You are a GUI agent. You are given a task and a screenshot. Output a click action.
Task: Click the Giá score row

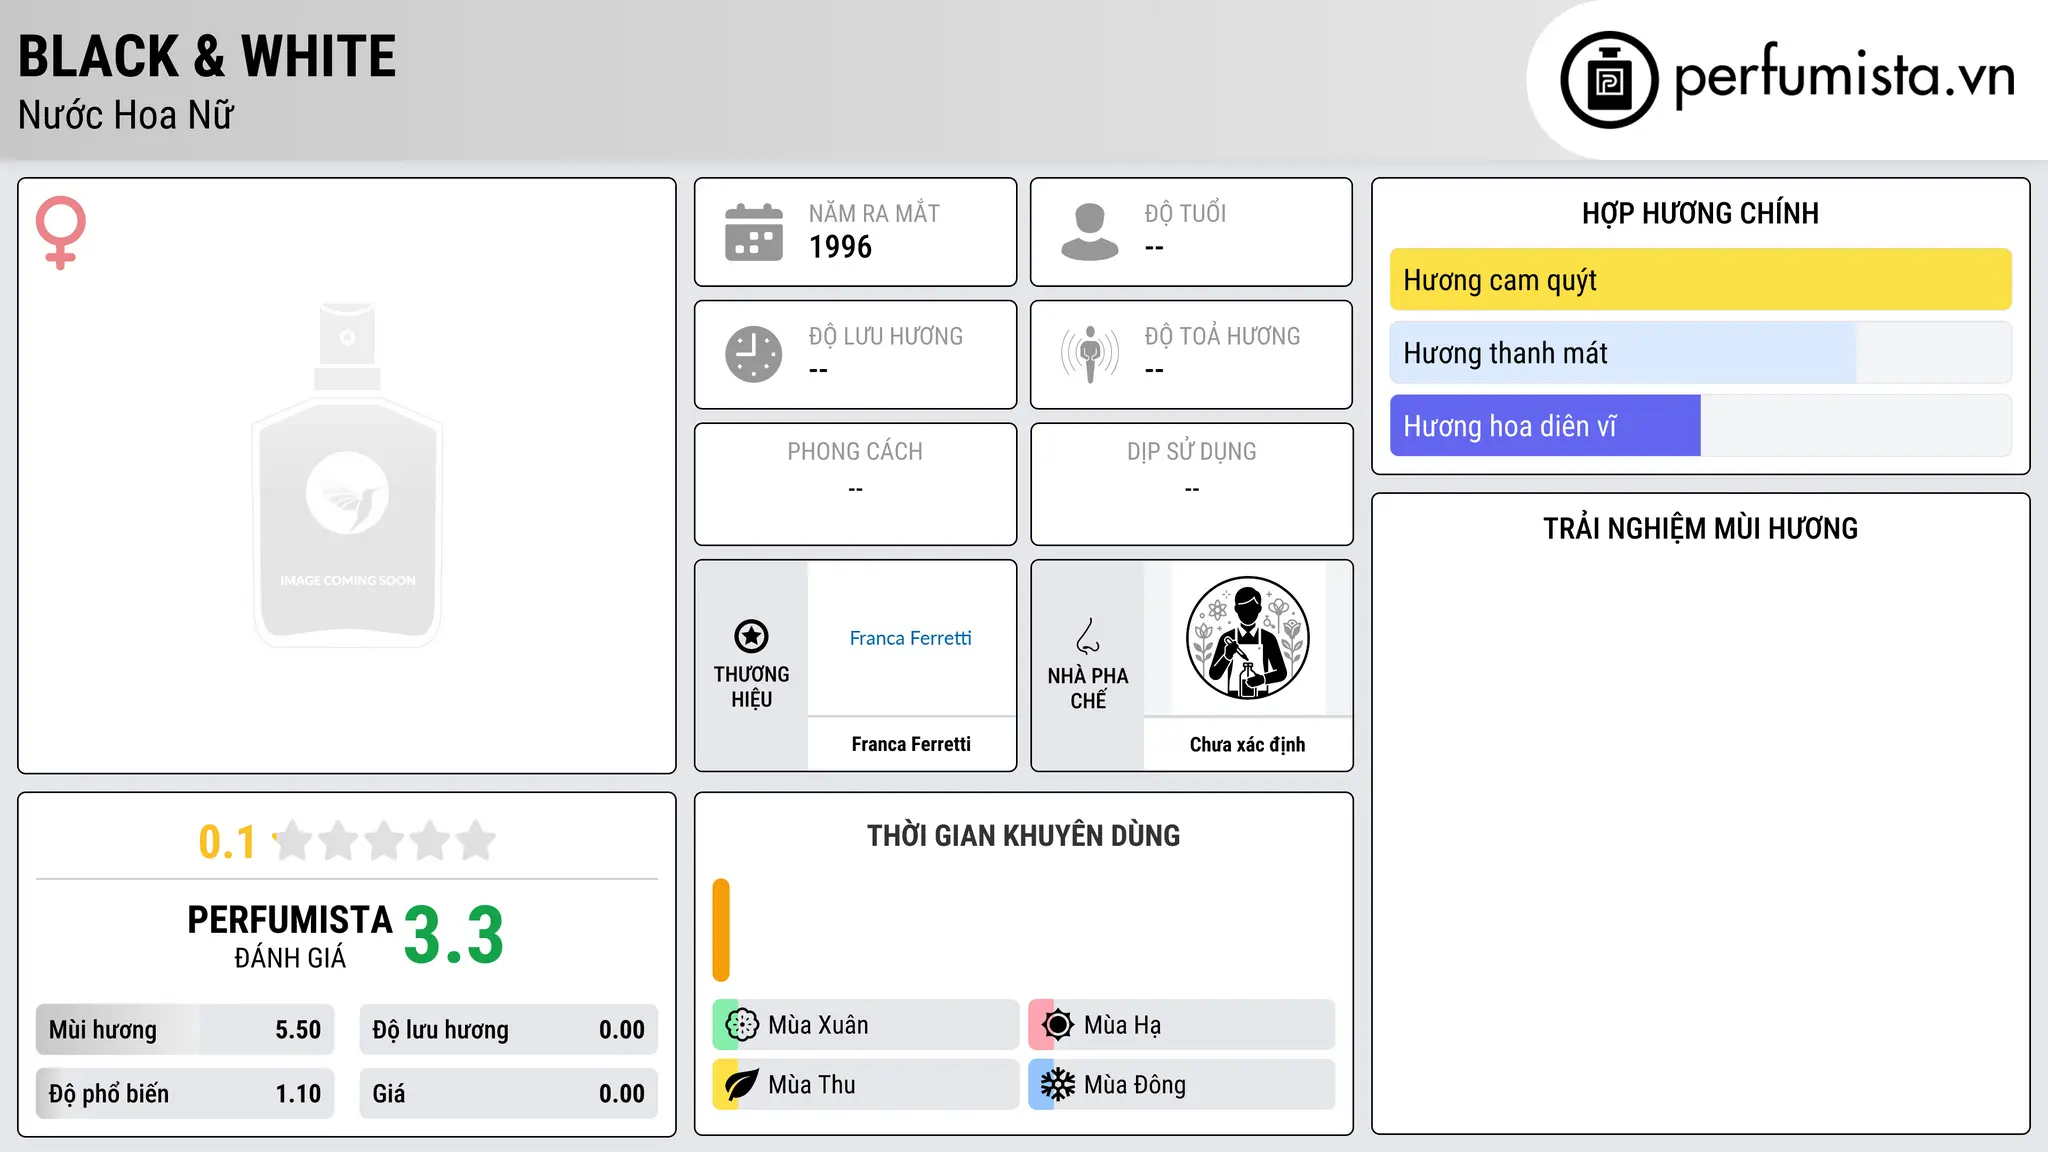click(x=508, y=1094)
